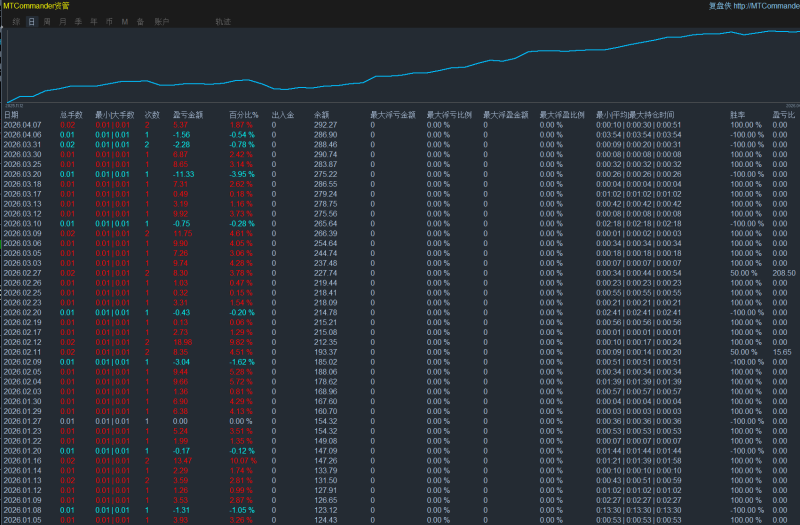The image size is (800, 525).
Task: Open the 年 yearly tab
Action: (x=94, y=21)
